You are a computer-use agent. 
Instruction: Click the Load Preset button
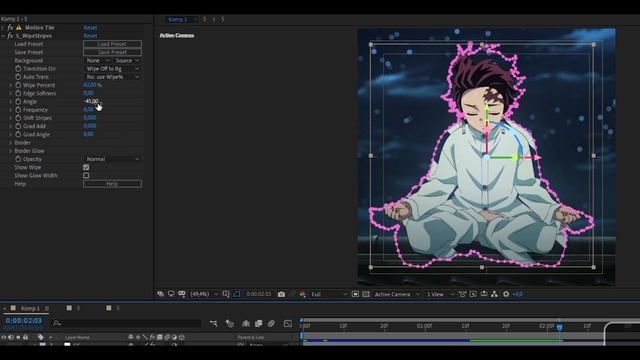click(112, 44)
